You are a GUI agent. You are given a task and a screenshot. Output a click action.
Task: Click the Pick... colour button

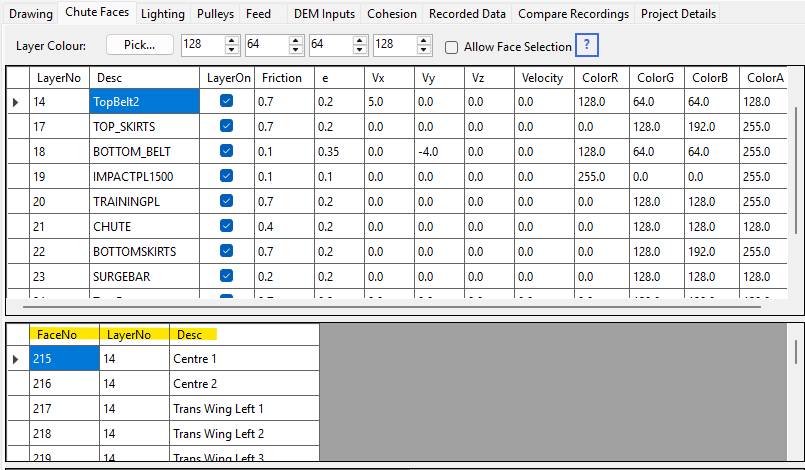coord(140,45)
